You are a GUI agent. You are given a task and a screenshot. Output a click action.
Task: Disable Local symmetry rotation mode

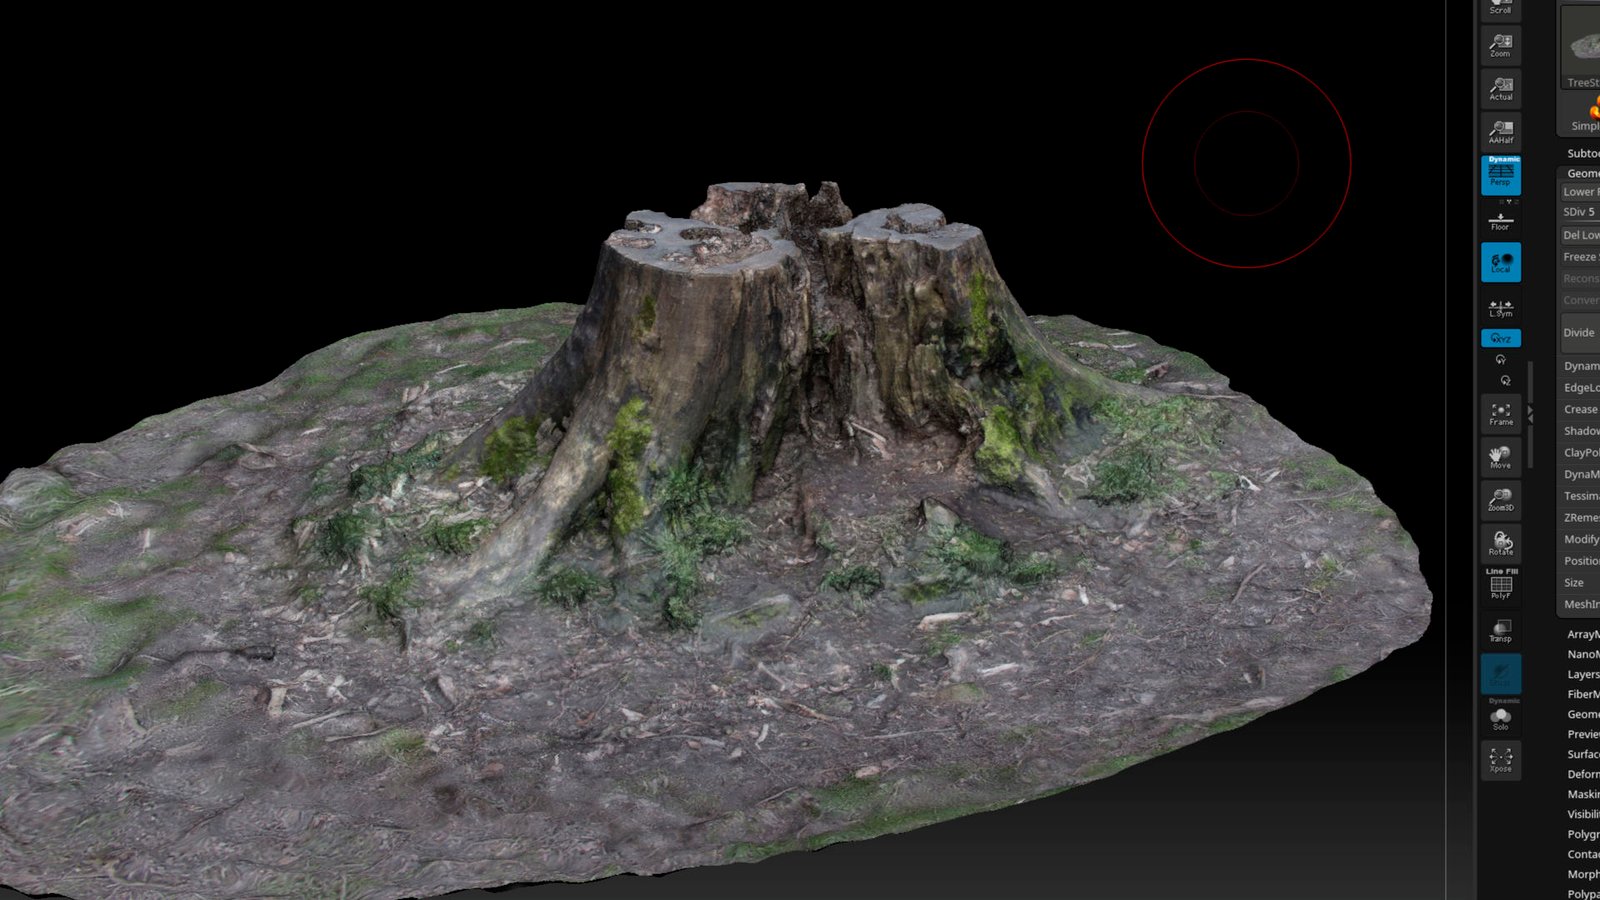1500,262
